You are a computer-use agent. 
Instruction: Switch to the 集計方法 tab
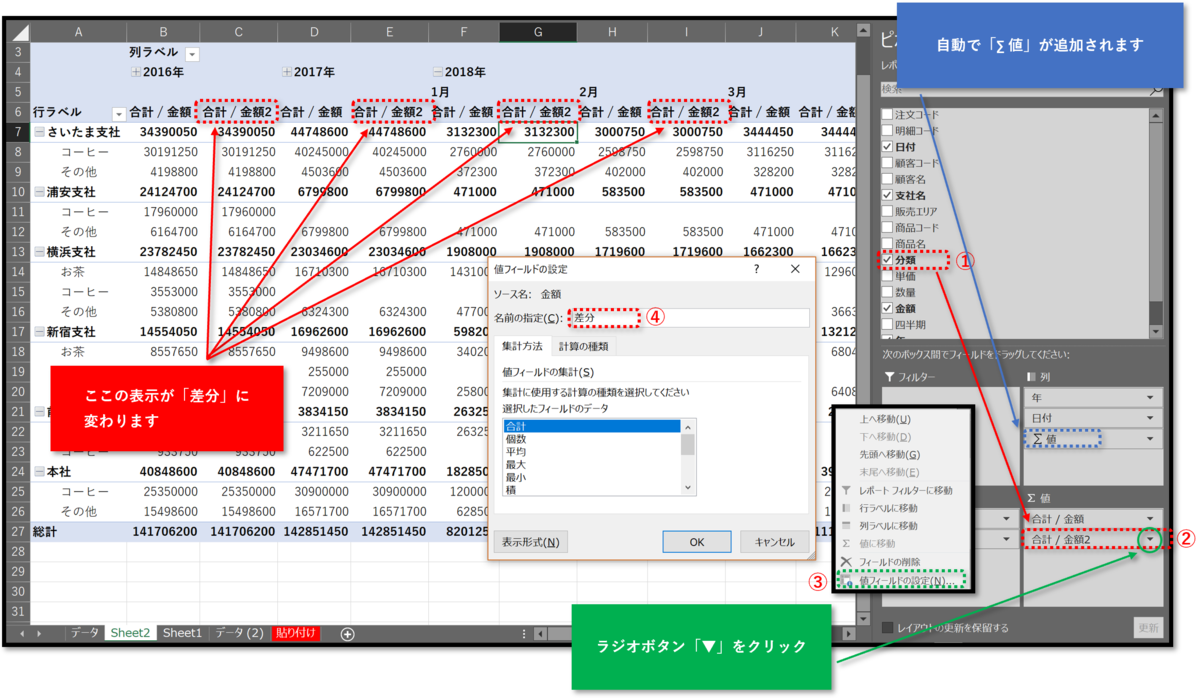coord(523,346)
